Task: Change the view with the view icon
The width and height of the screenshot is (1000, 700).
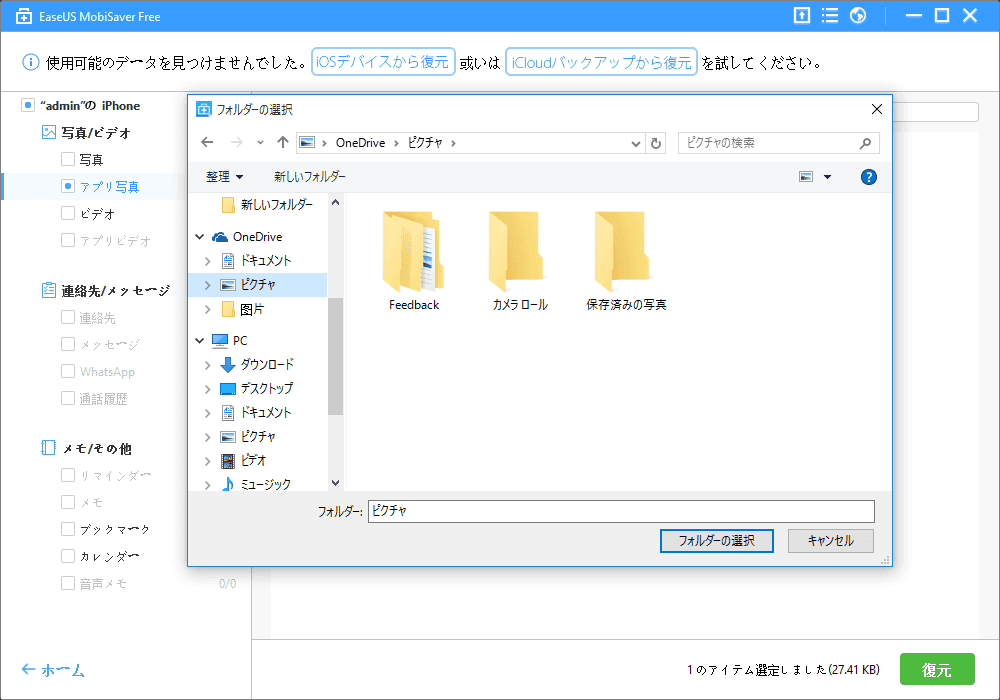Action: 806,177
